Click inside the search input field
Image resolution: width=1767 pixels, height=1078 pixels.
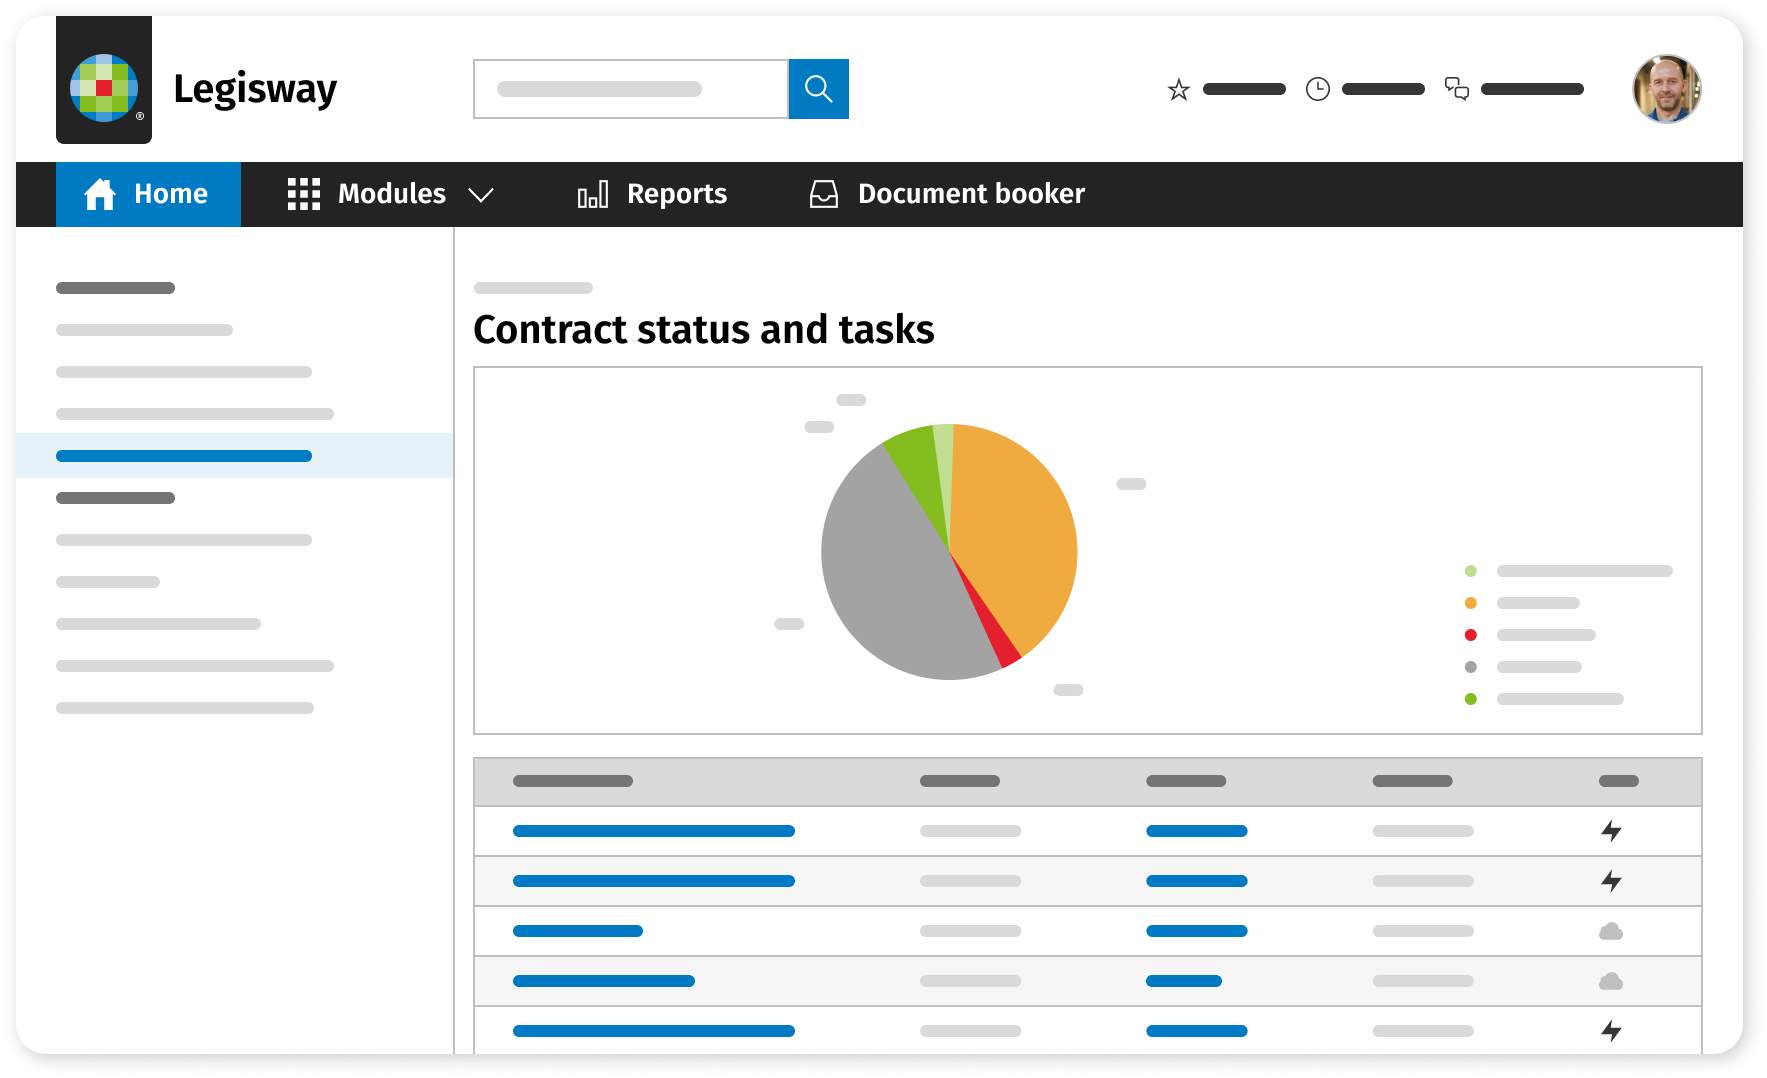[x=630, y=89]
